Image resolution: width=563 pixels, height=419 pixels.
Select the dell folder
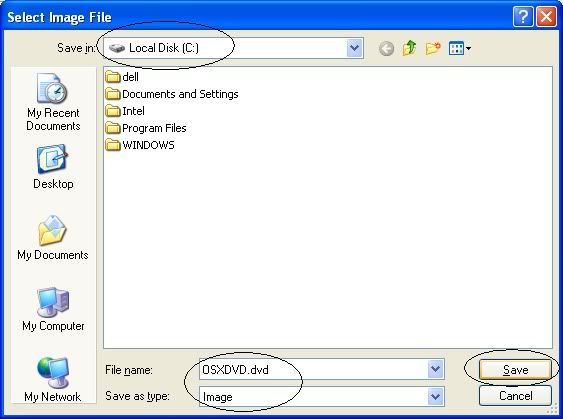pos(122,76)
